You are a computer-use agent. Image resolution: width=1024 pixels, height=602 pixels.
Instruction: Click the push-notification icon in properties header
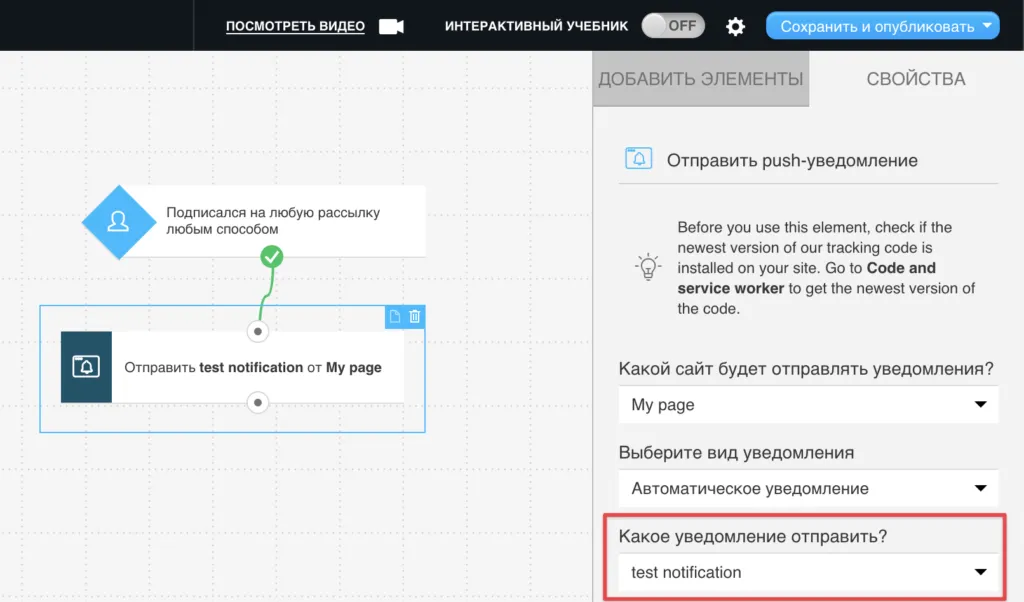coord(638,159)
